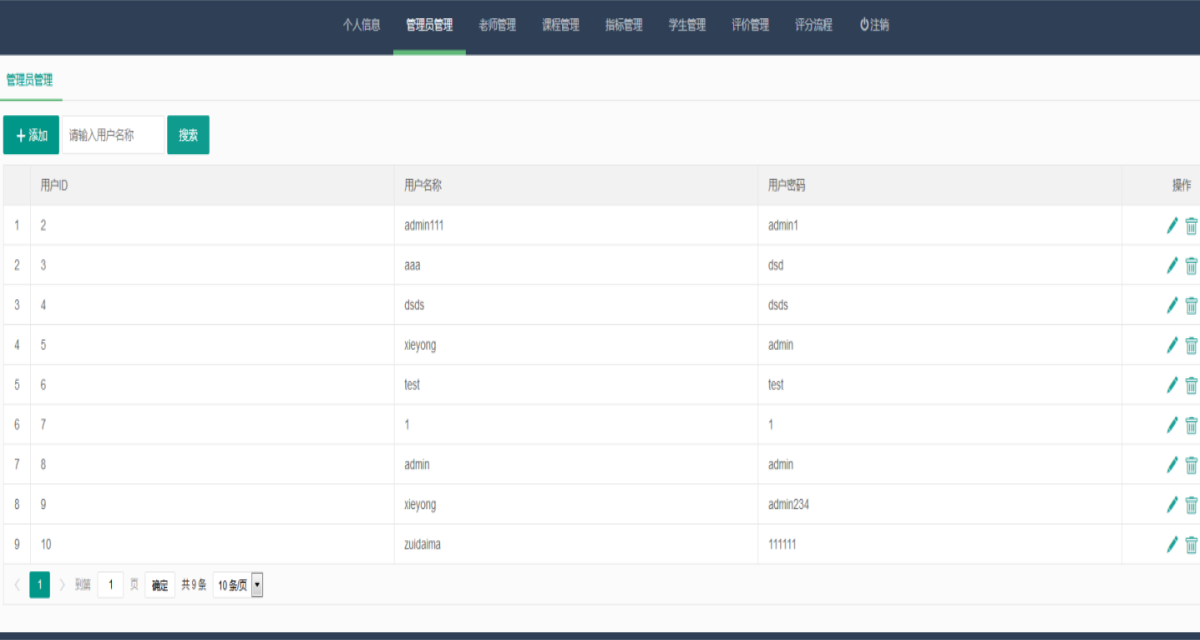Viewport: 1200px width, 640px height.
Task: Open 评分流程 in the top navigation
Action: (x=814, y=26)
